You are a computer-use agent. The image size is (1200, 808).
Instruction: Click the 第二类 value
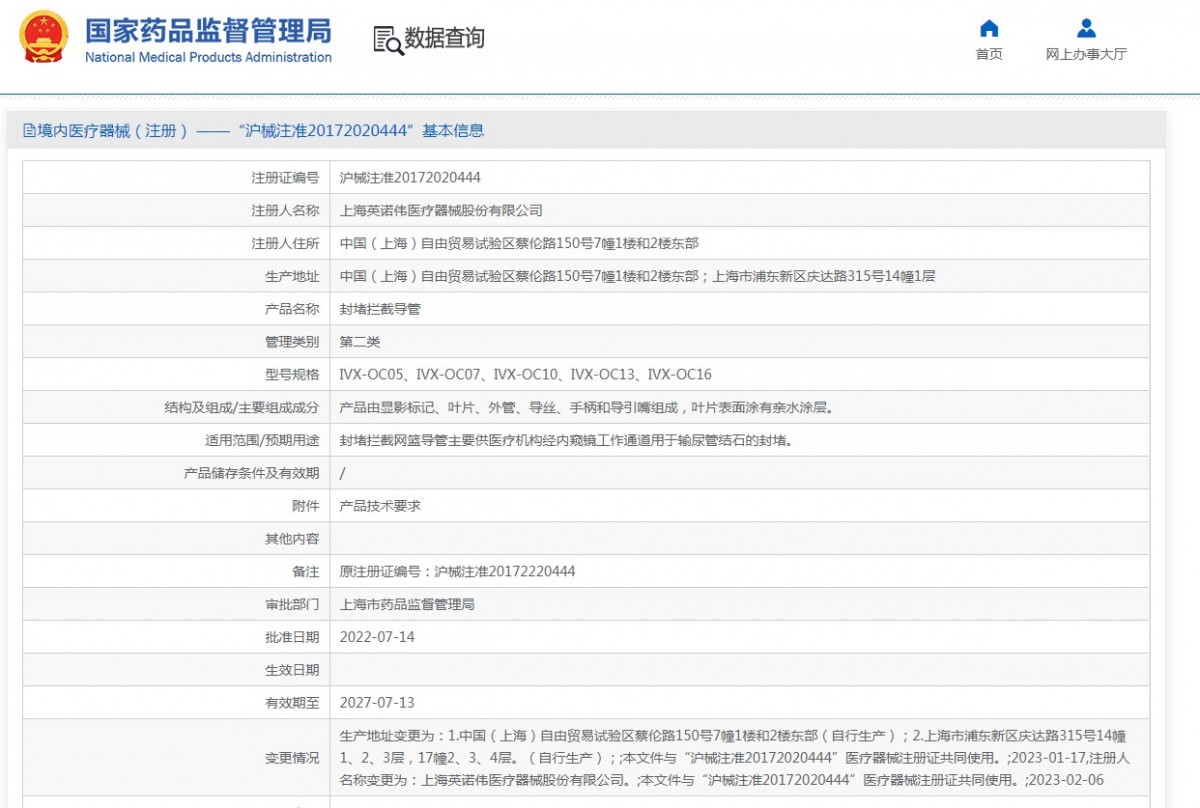360,342
